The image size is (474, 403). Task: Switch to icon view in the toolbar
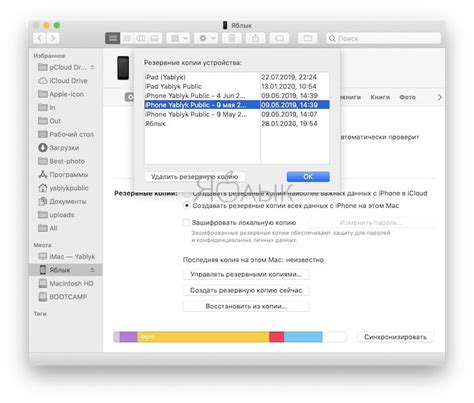113,38
